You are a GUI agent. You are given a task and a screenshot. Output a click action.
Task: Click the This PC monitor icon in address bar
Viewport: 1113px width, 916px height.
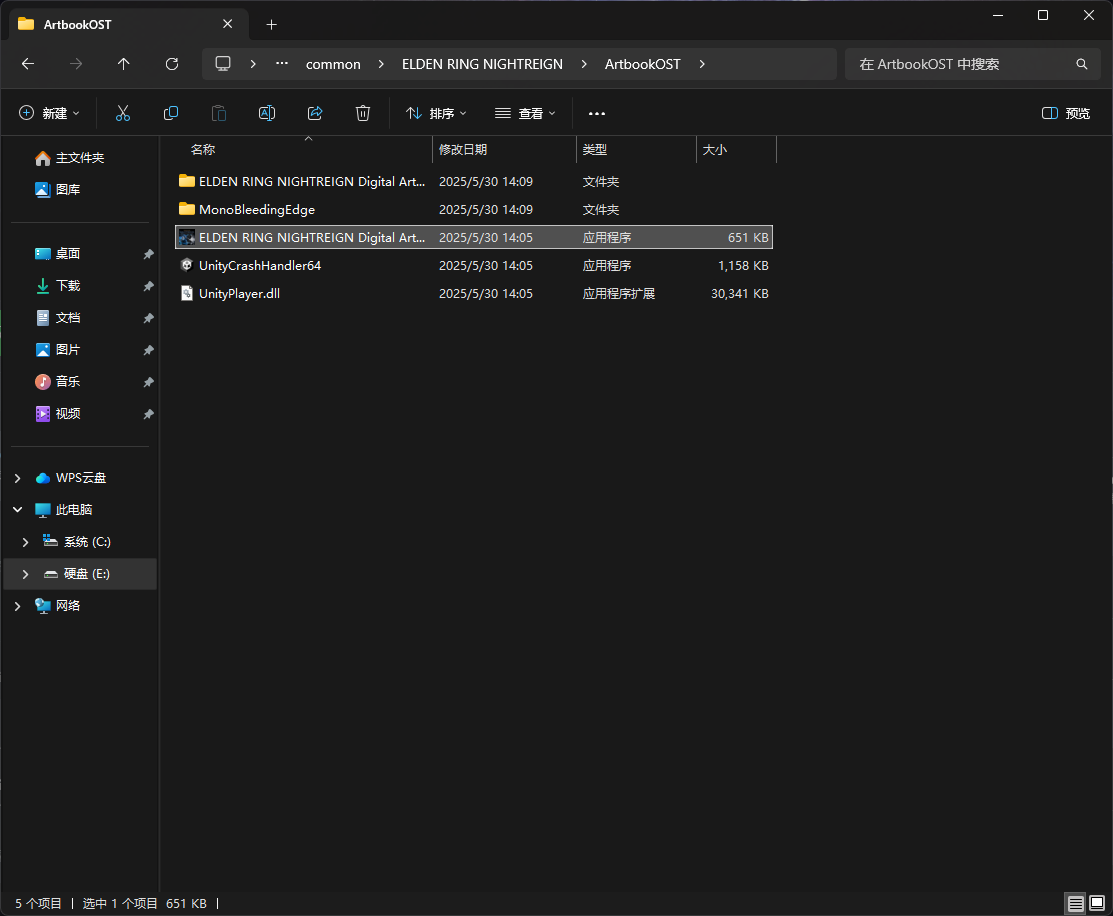click(223, 64)
